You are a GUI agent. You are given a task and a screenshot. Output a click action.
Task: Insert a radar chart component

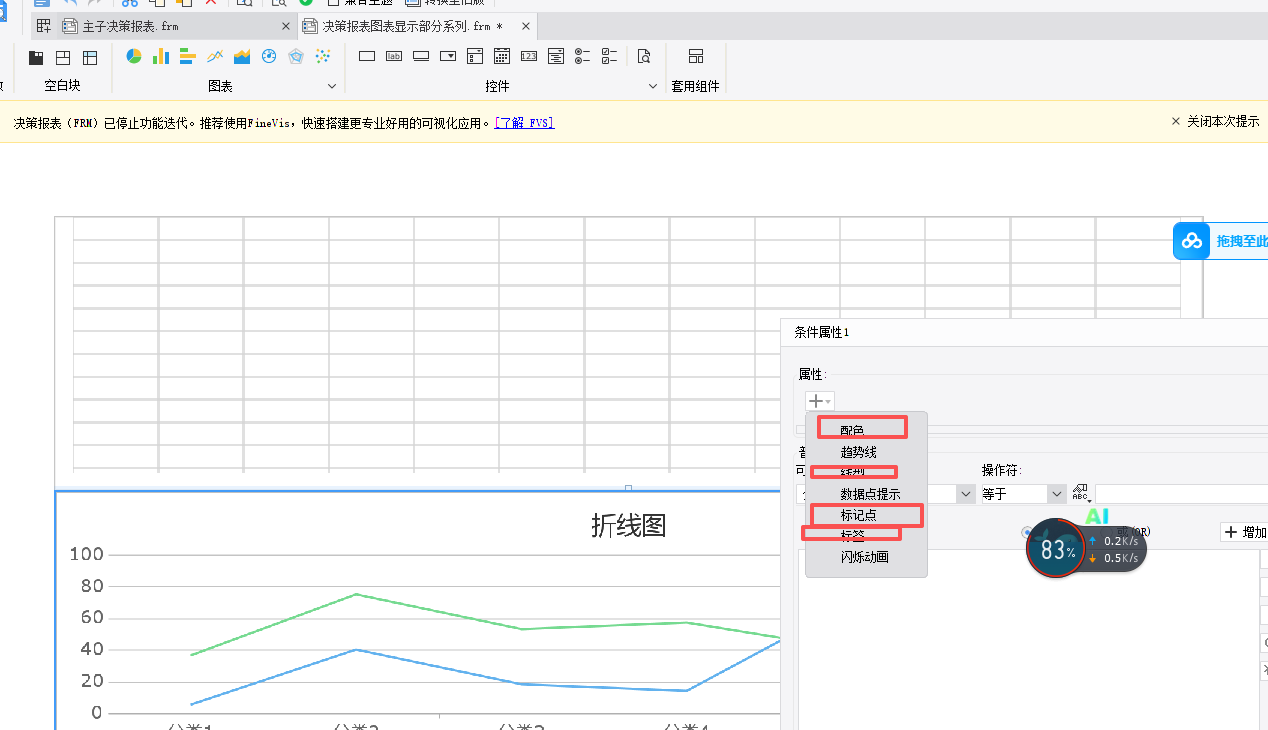(x=295, y=56)
